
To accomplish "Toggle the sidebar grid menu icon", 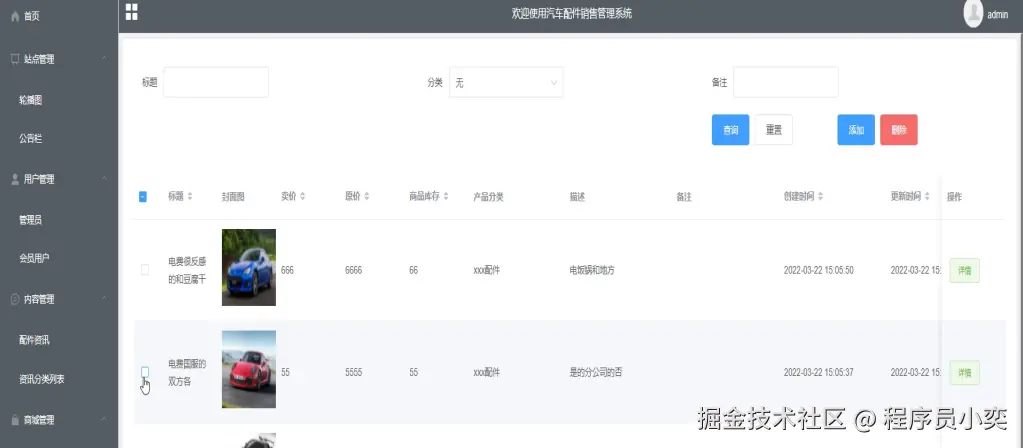I will click(x=131, y=12).
